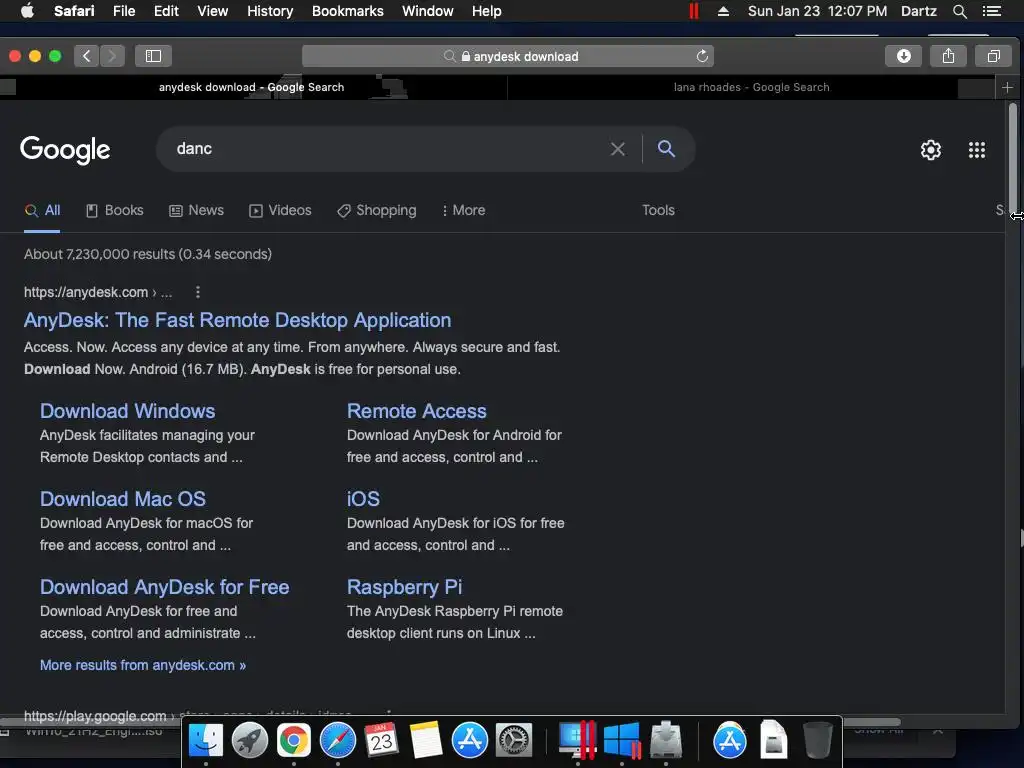The image size is (1024, 768).
Task: Open the File menu
Action: 123,11
